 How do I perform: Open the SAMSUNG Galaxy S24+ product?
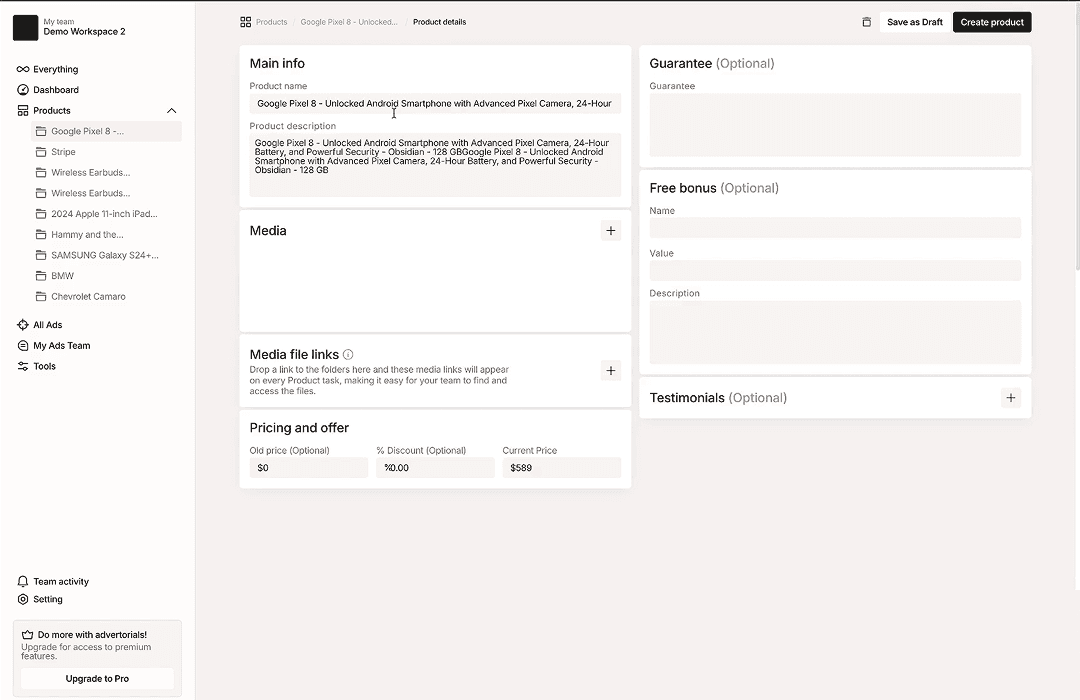(104, 255)
